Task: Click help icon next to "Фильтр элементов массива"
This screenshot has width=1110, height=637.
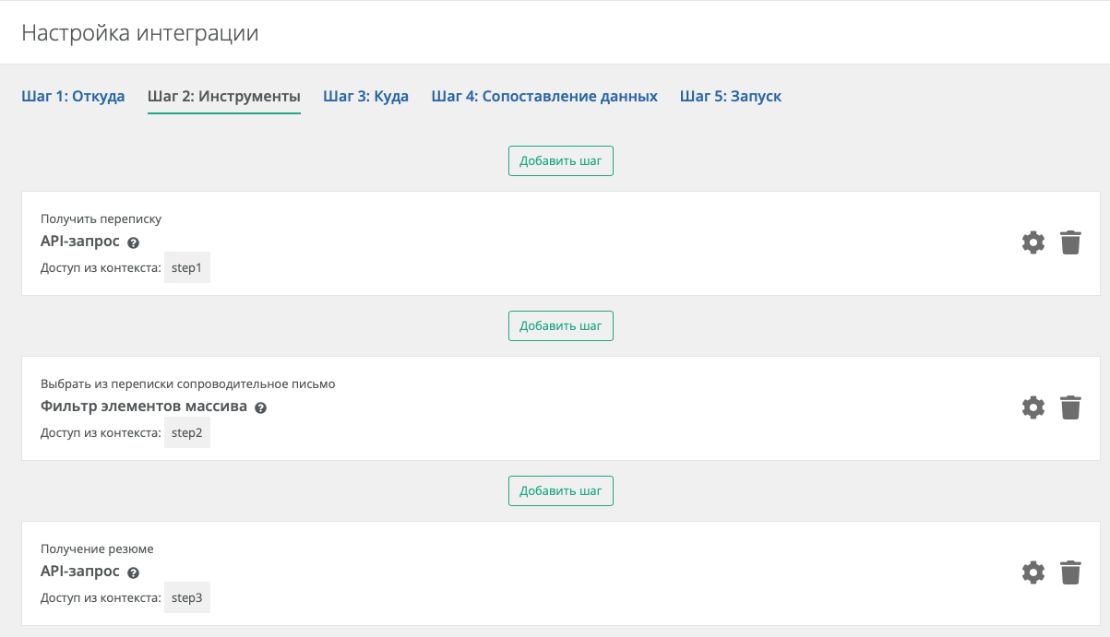Action: point(260,408)
